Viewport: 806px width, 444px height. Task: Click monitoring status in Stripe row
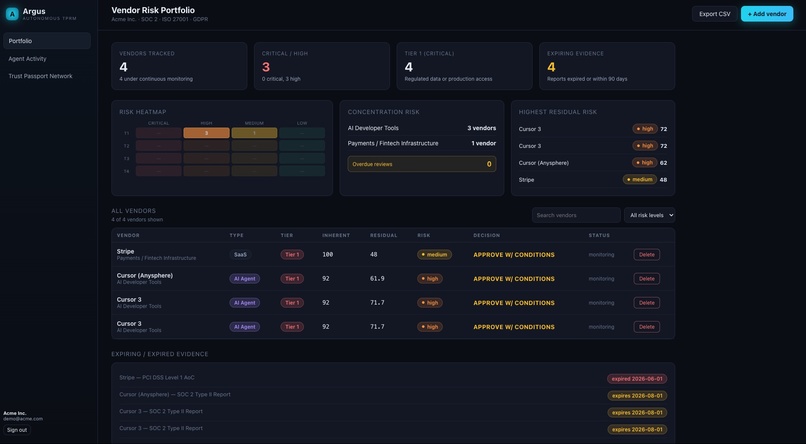click(601, 255)
